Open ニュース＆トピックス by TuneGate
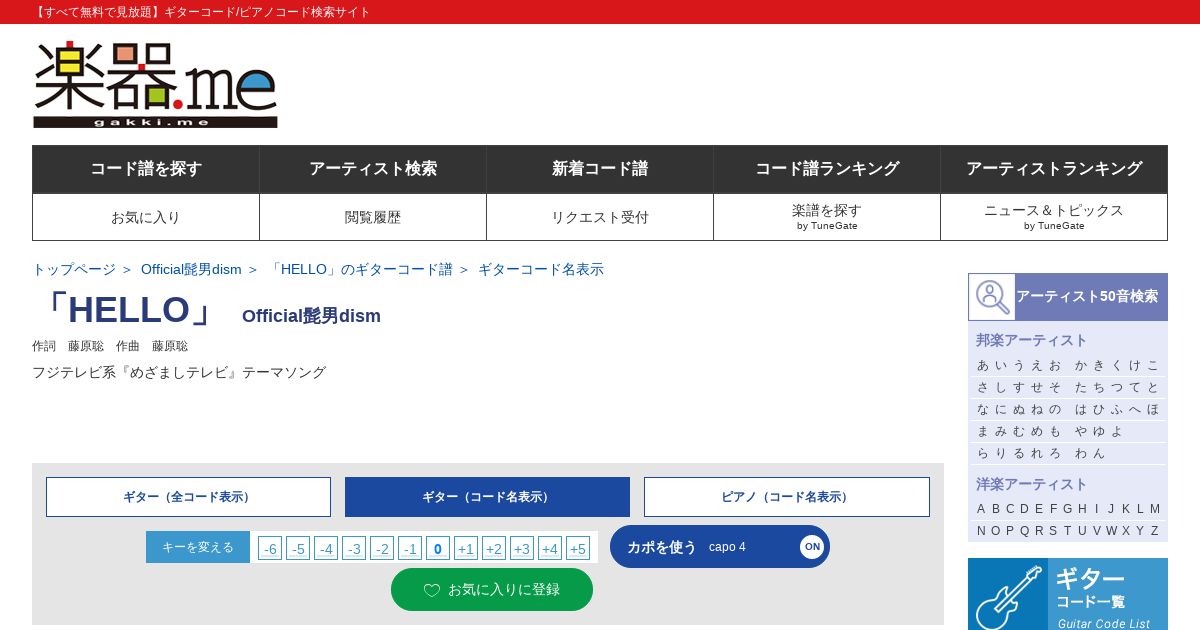 pyautogui.click(x=1054, y=217)
